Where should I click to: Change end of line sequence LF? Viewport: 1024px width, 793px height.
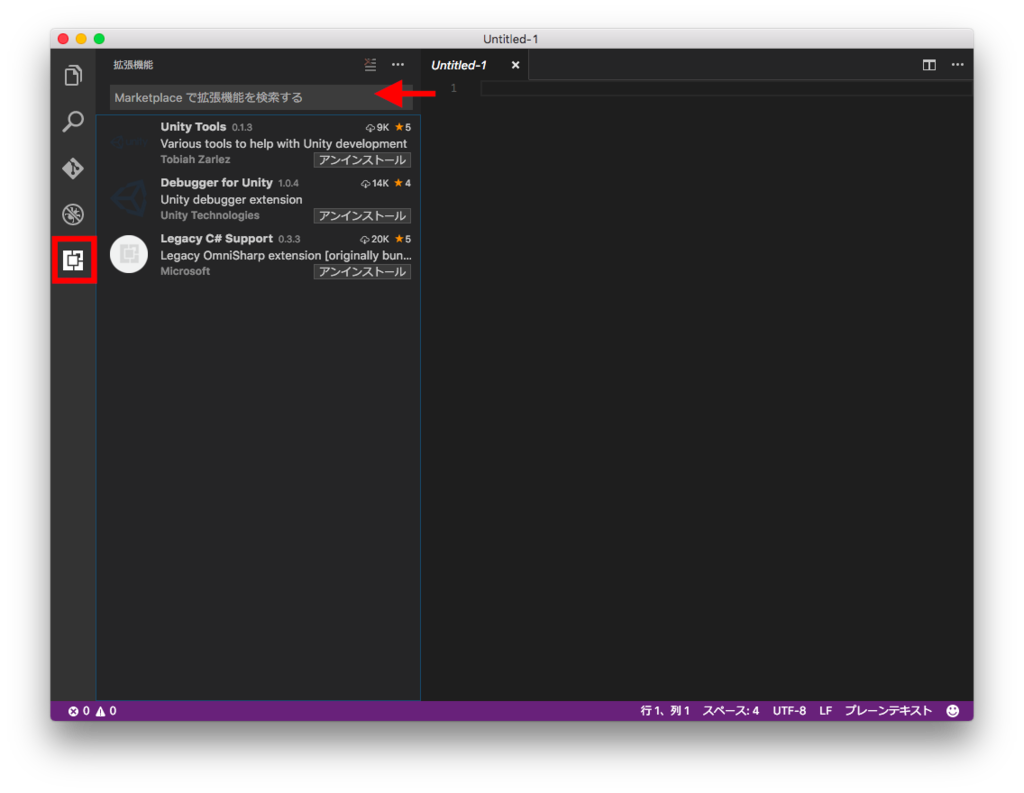[x=825, y=711]
